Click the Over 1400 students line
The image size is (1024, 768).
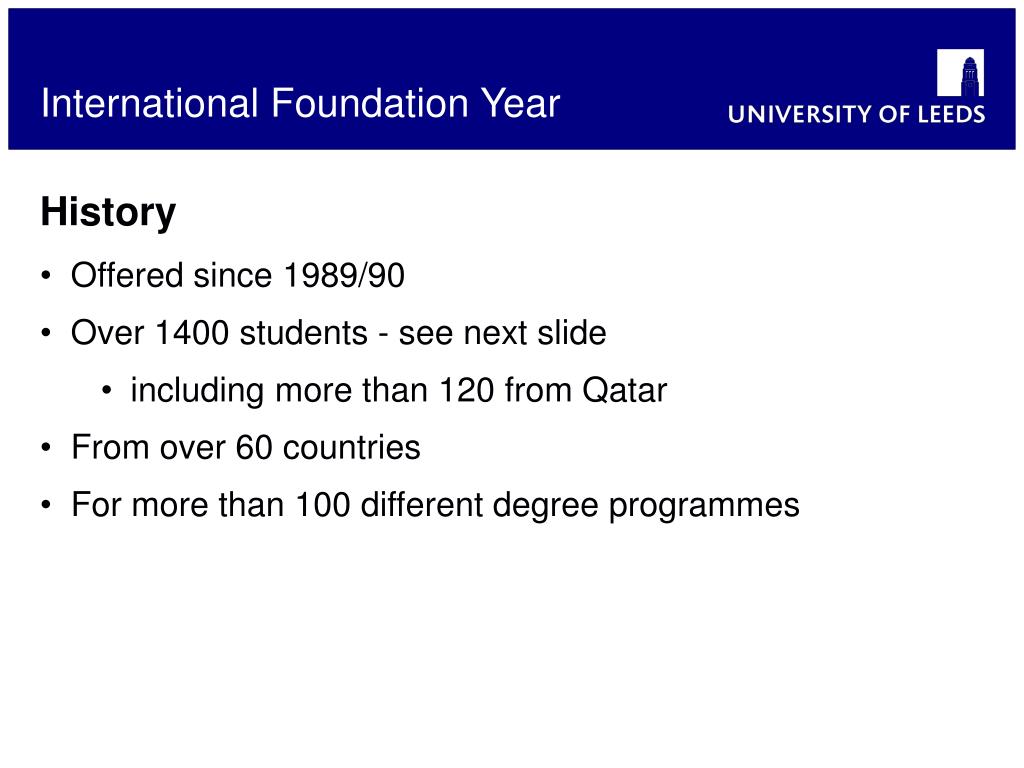click(x=338, y=332)
